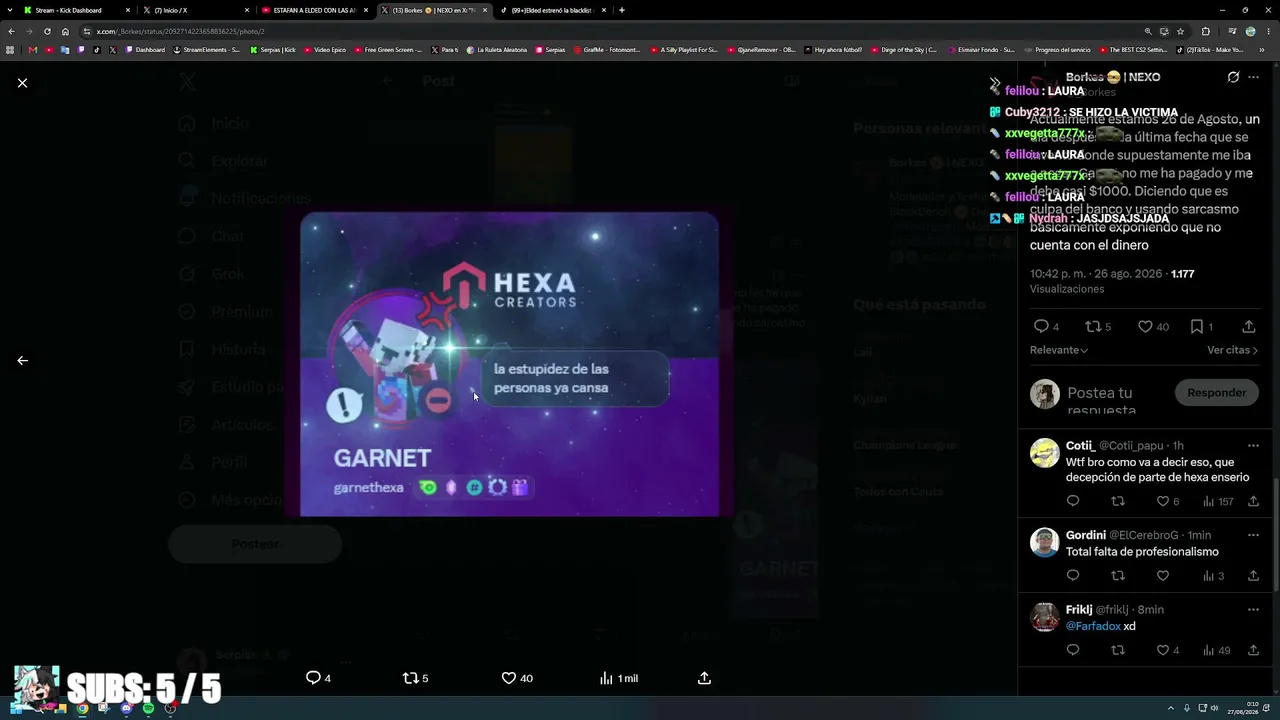
Task: Open the StreamElements bookmark
Action: (207, 49)
